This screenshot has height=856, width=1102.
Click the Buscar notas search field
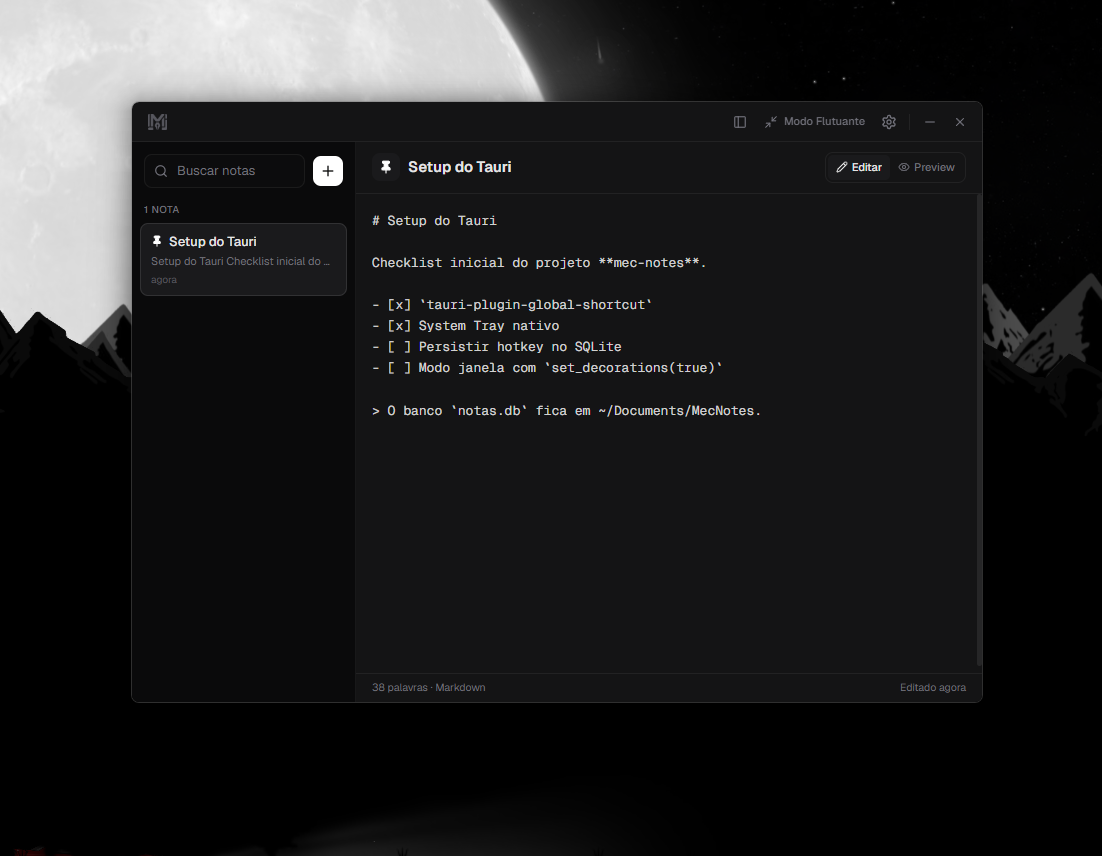(x=224, y=171)
